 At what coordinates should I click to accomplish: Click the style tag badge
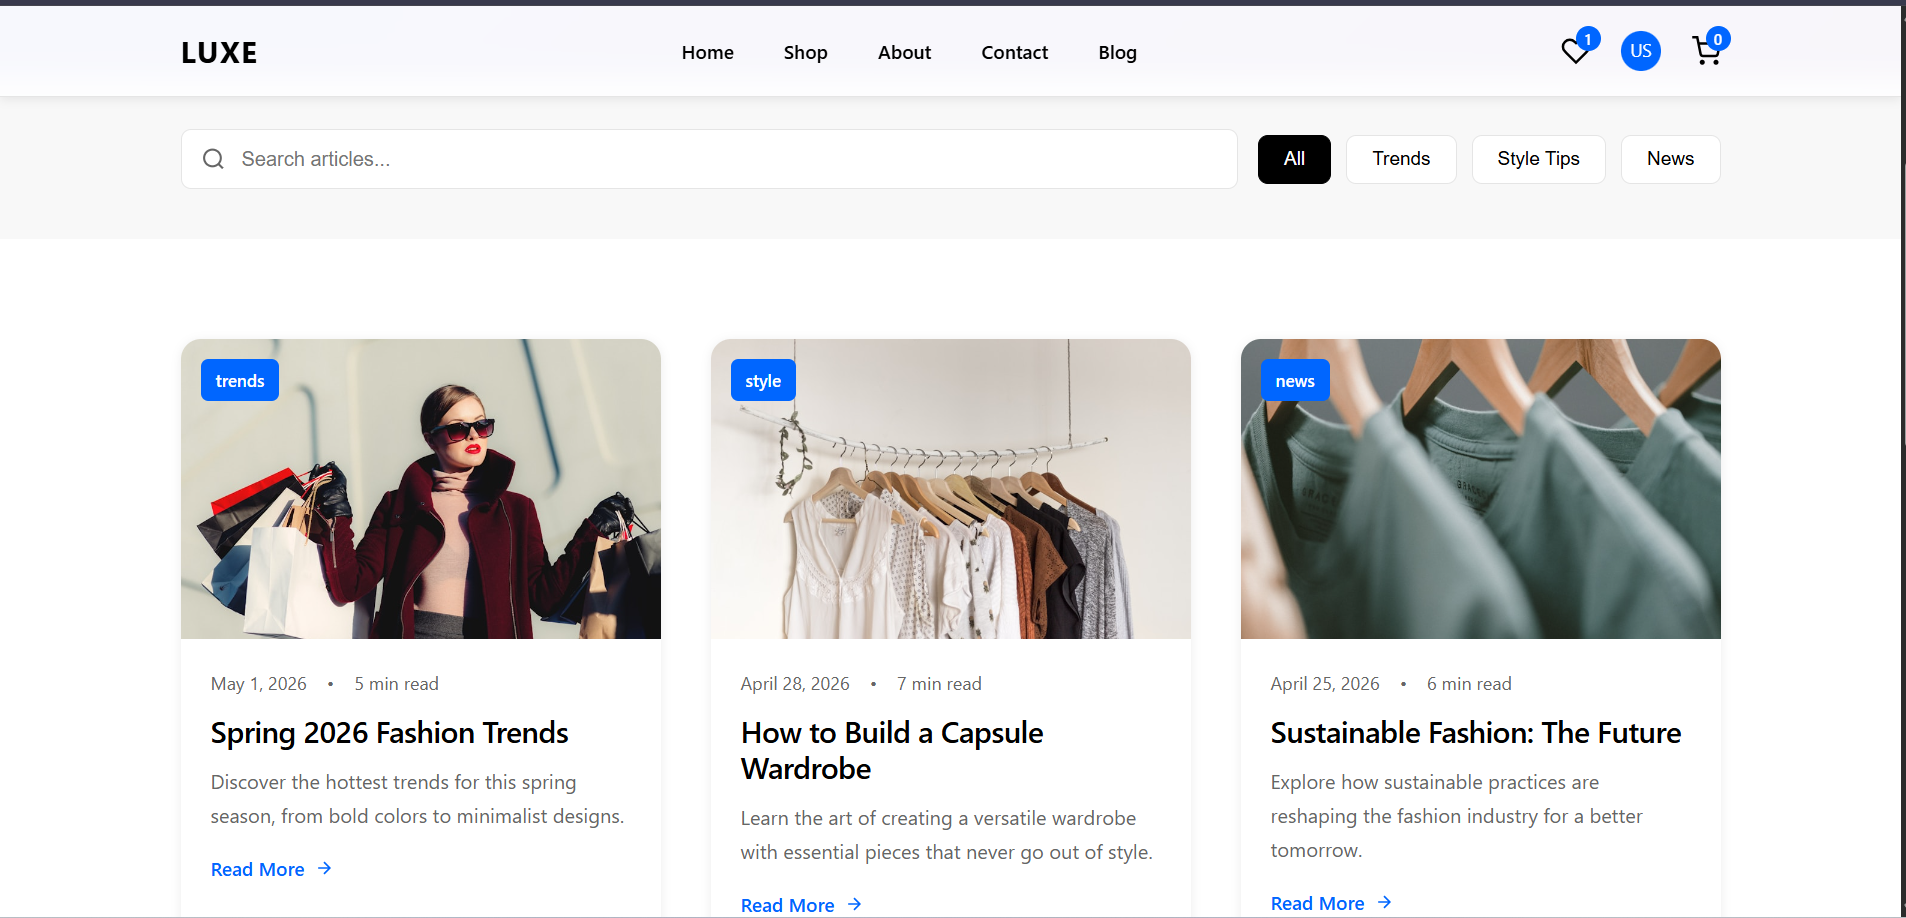click(763, 380)
